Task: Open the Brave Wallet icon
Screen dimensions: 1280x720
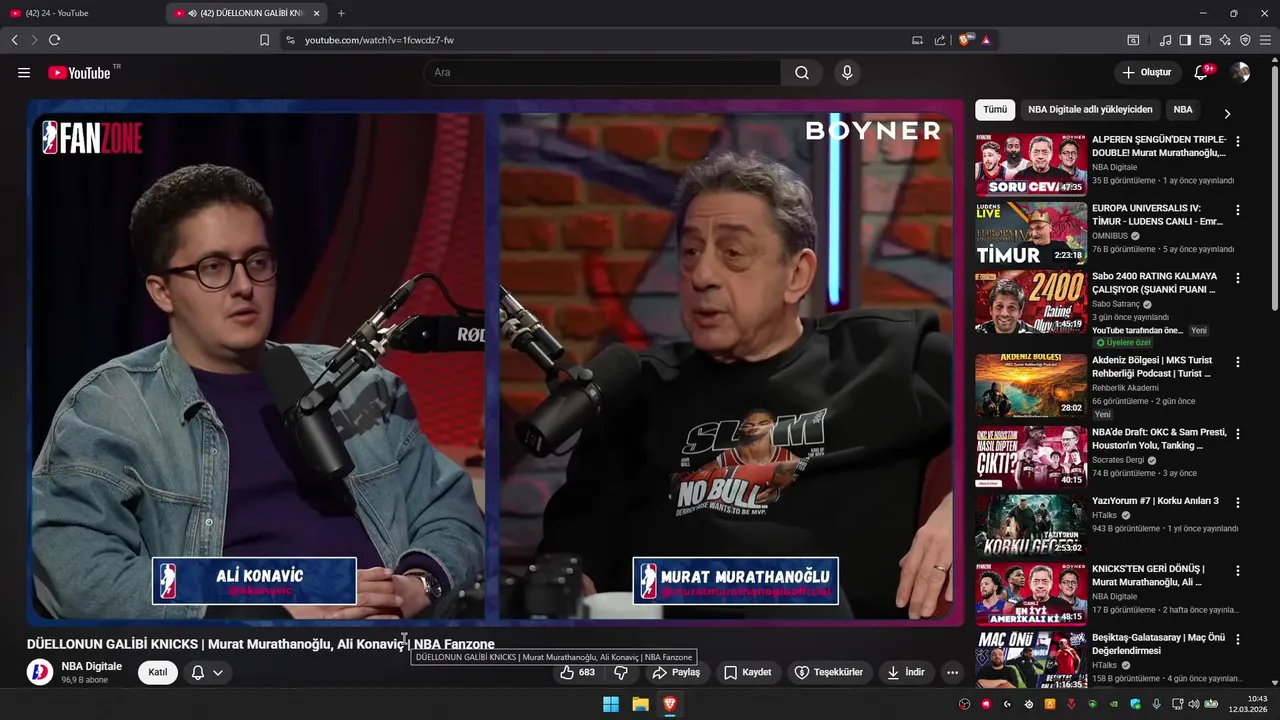Action: tap(1205, 40)
